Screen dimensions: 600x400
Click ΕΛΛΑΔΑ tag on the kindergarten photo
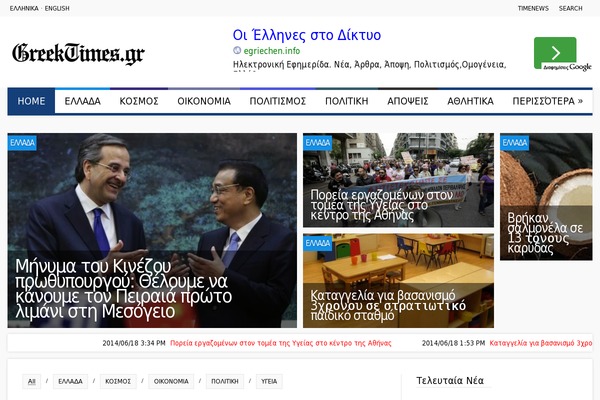(318, 243)
